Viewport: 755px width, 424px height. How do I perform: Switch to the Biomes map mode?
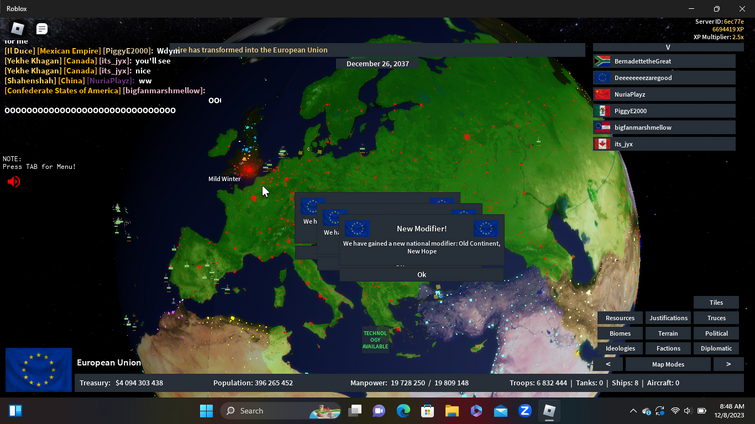click(620, 333)
